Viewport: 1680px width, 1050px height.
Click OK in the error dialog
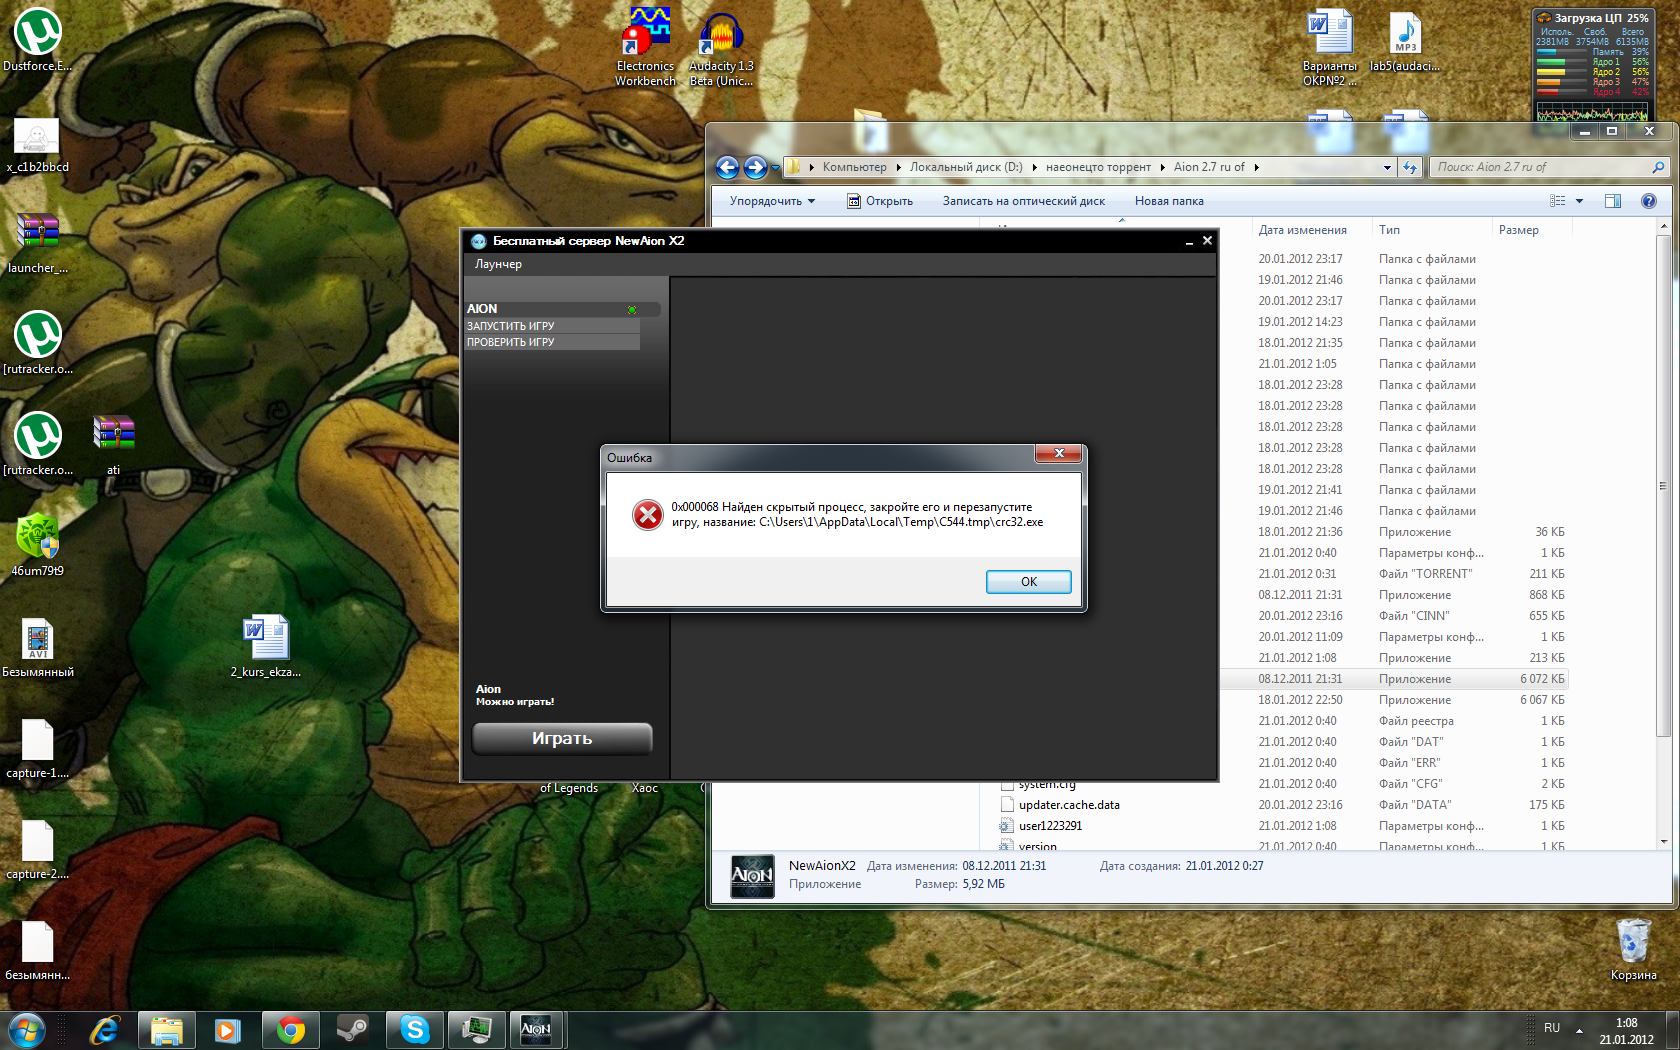tap(1028, 581)
